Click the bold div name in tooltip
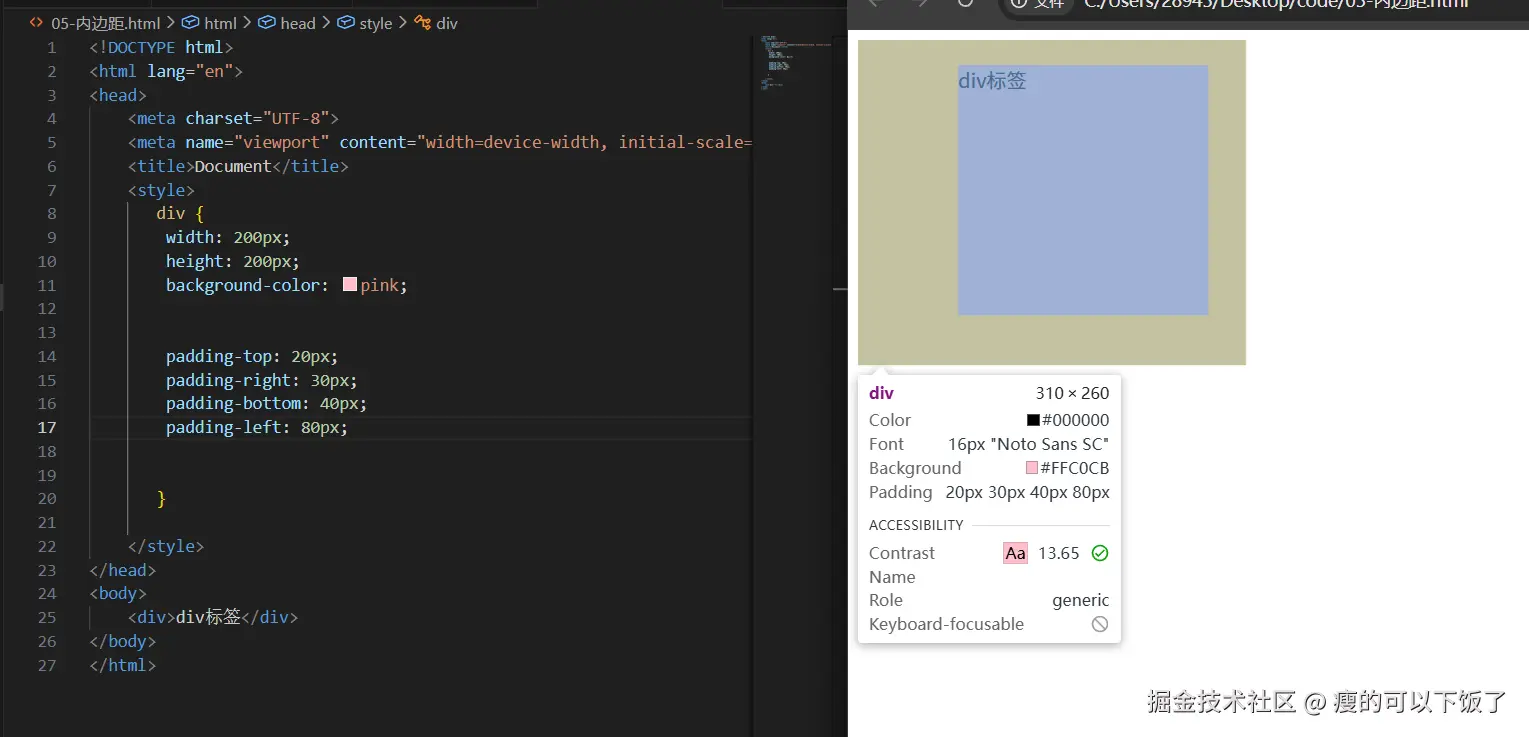1529x737 pixels. [x=881, y=393]
